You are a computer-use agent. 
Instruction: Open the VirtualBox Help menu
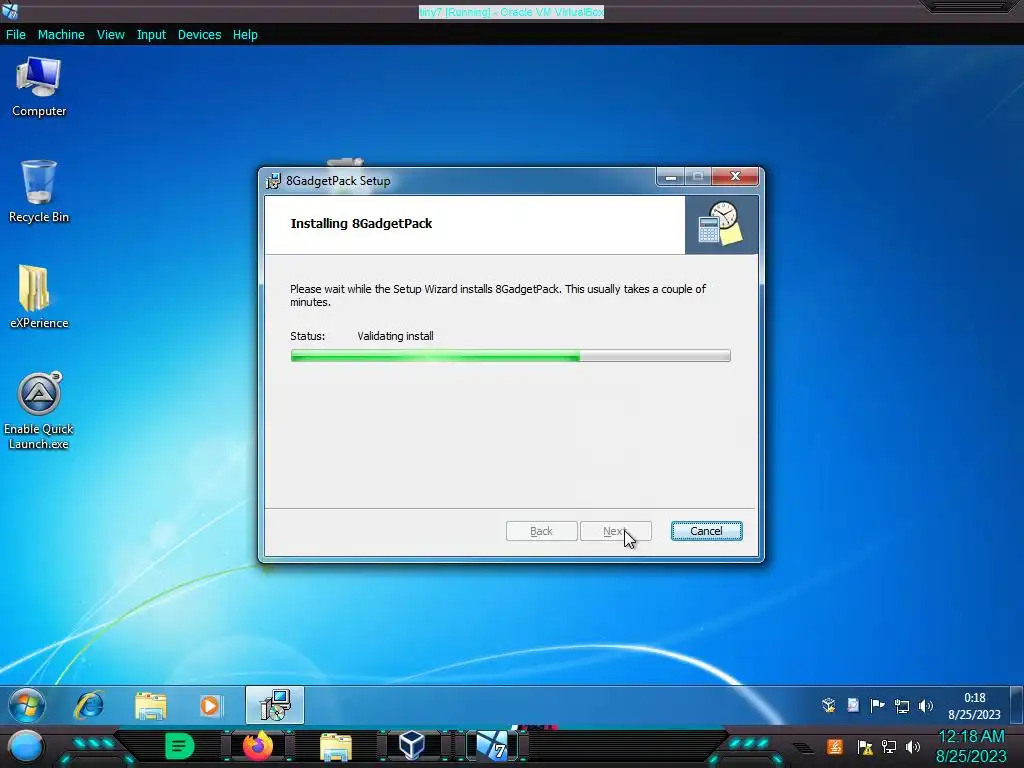pos(245,35)
